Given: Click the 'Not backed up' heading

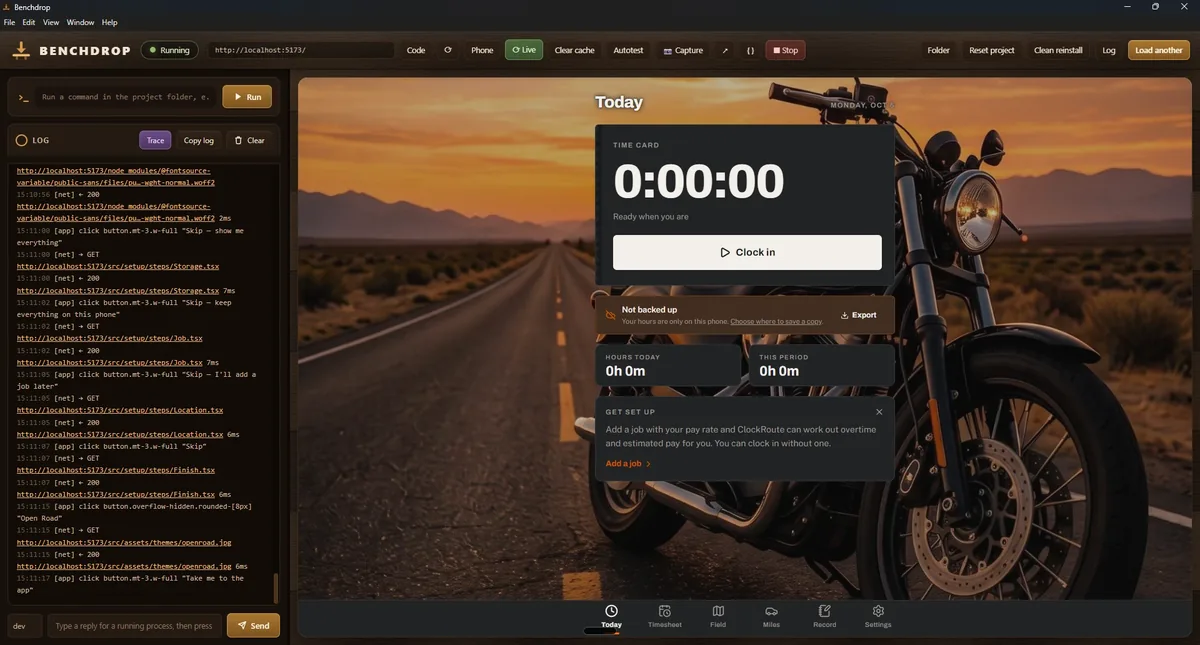Looking at the screenshot, I should point(649,310).
